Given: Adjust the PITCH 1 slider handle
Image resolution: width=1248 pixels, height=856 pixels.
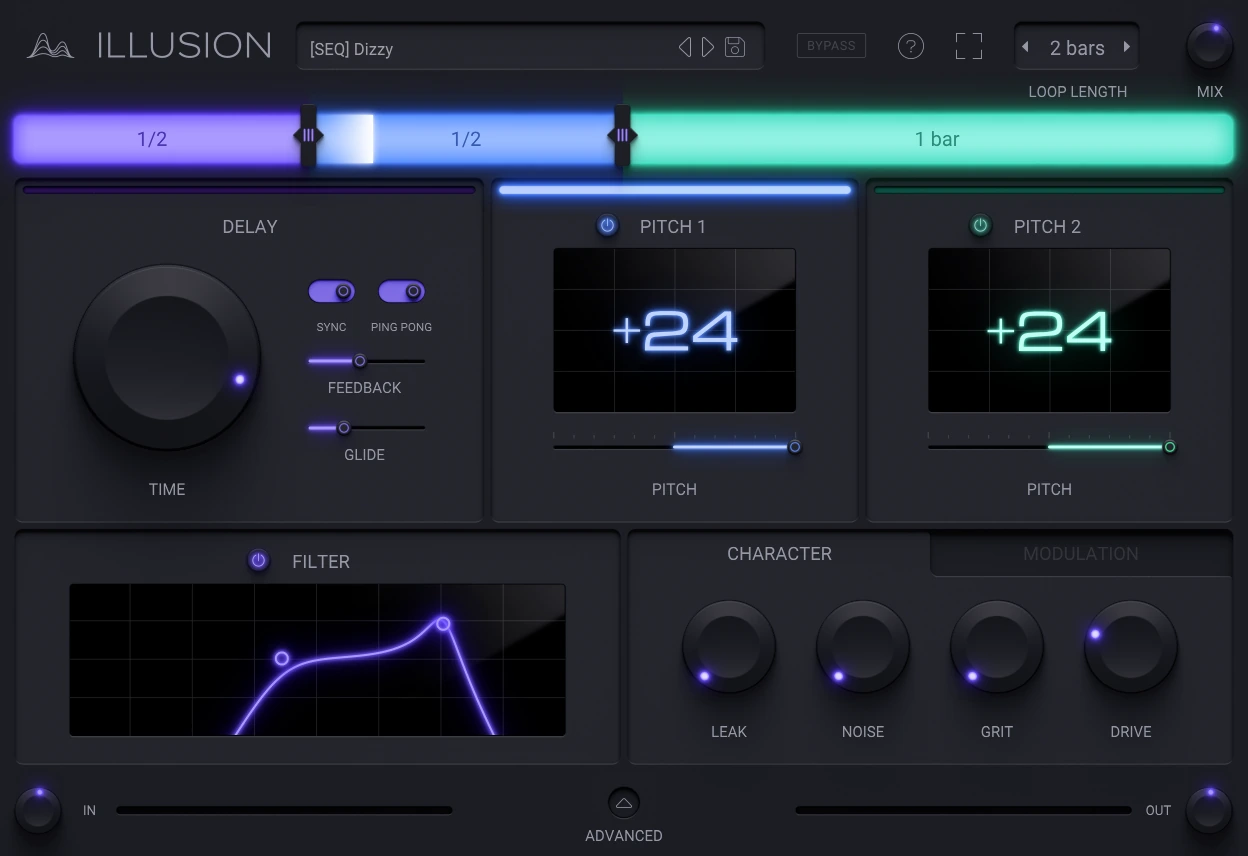Looking at the screenshot, I should pos(795,447).
